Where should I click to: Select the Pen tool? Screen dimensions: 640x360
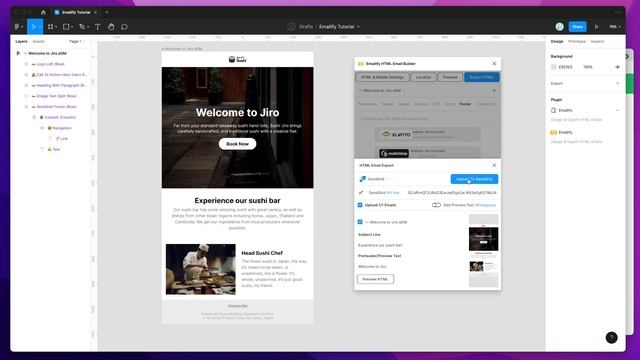click(82, 27)
